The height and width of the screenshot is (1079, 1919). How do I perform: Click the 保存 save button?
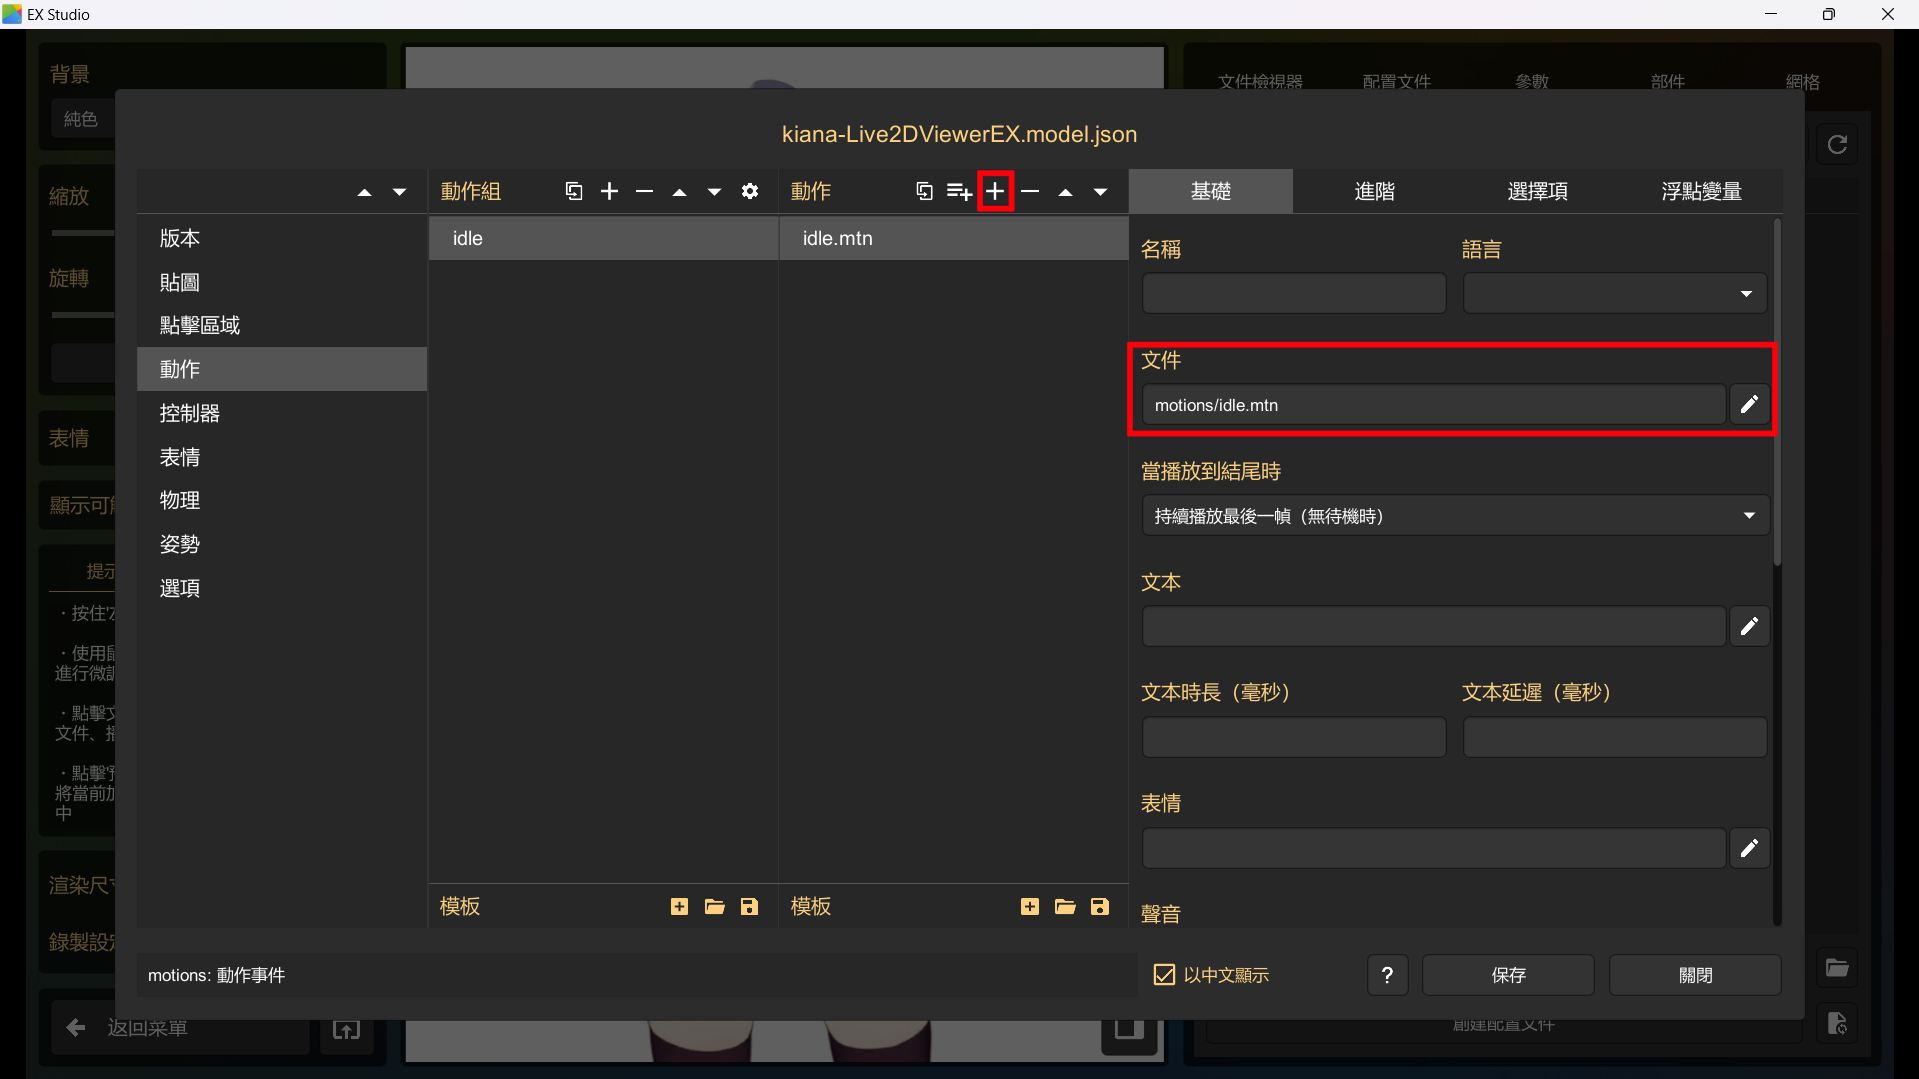point(1507,975)
